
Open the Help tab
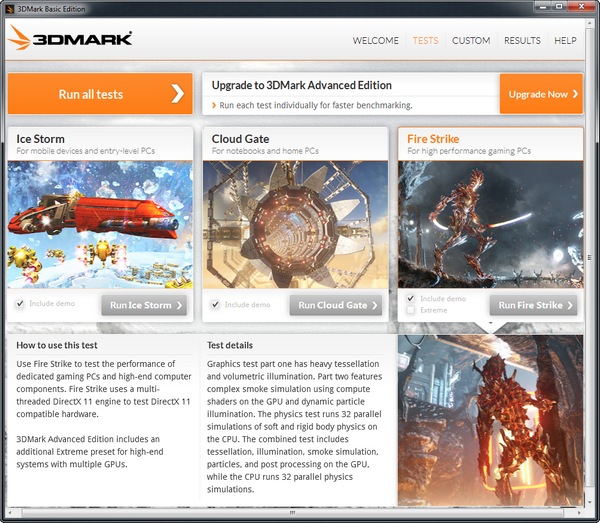pos(565,41)
